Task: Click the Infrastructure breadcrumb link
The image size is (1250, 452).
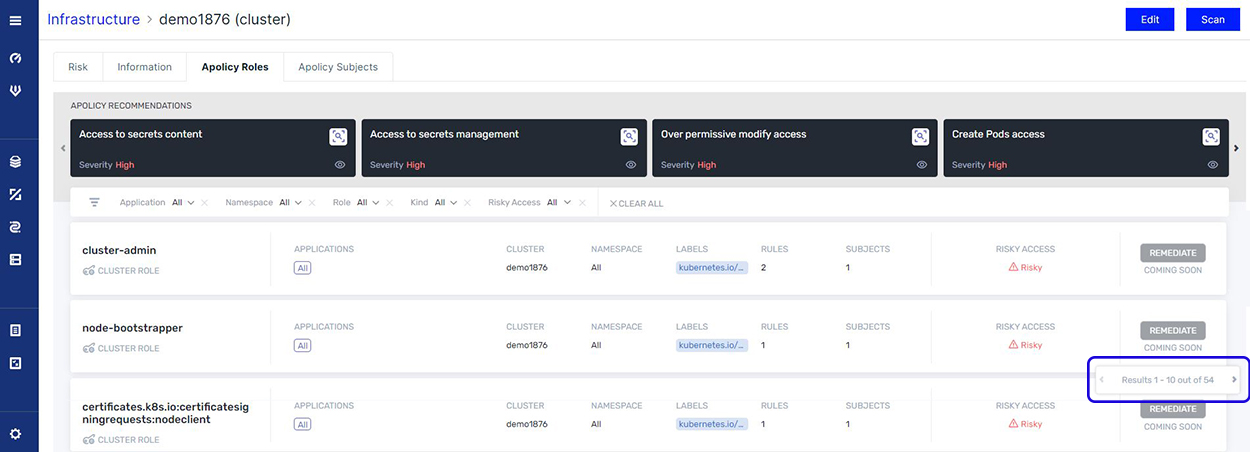Action: point(92,19)
